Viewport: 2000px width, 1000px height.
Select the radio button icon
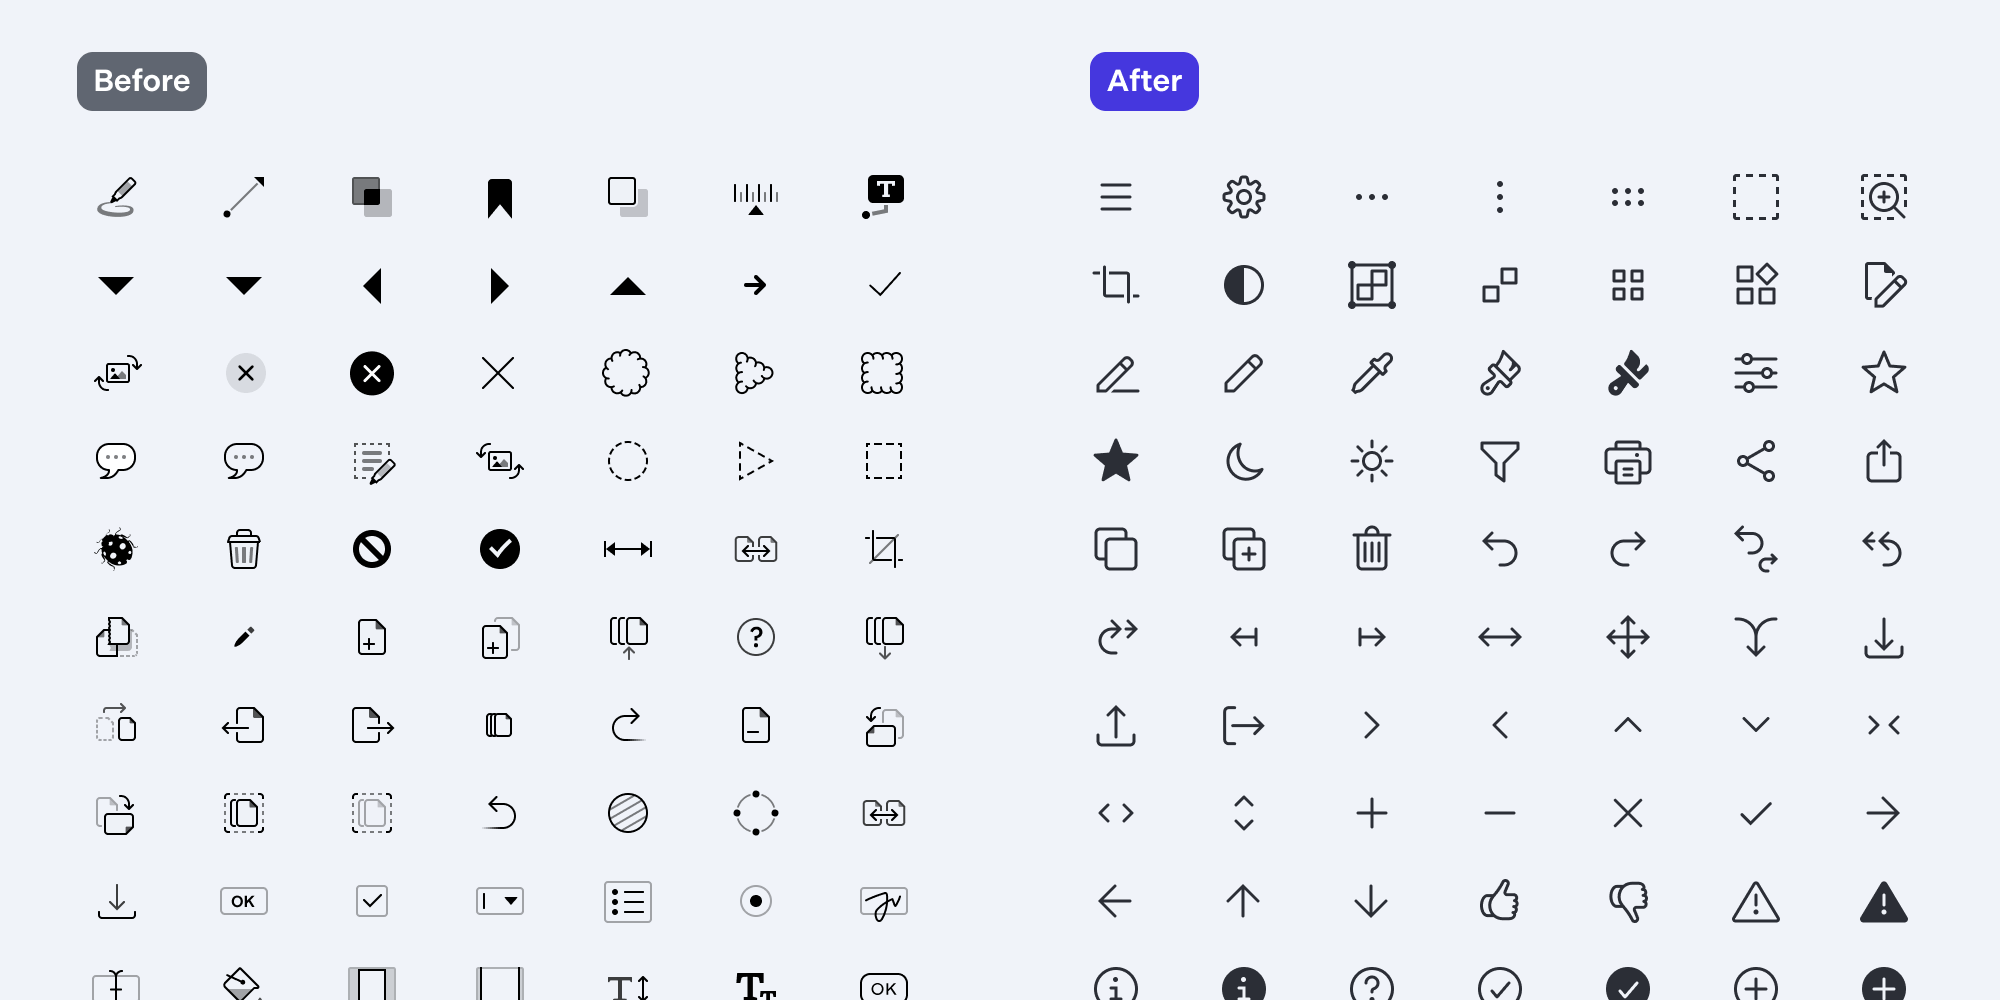tap(756, 901)
